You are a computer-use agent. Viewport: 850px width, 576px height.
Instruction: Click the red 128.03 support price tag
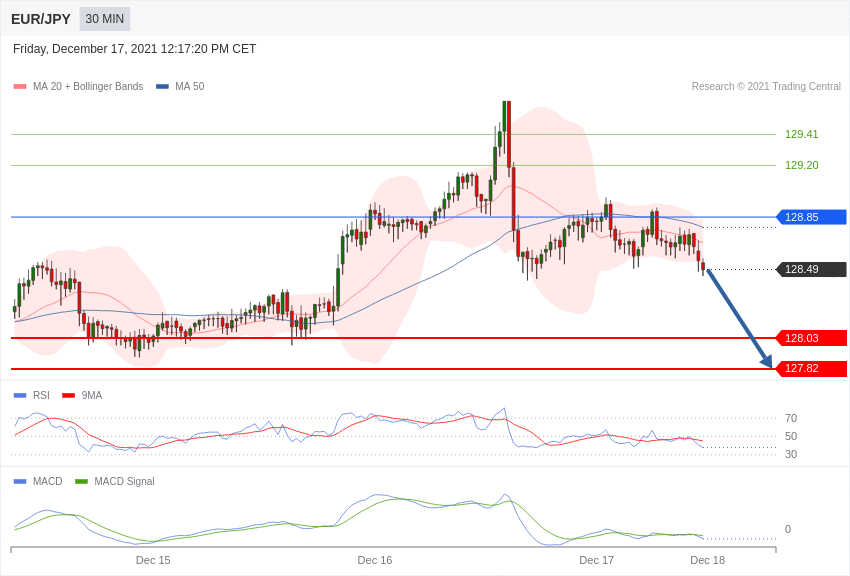[812, 338]
